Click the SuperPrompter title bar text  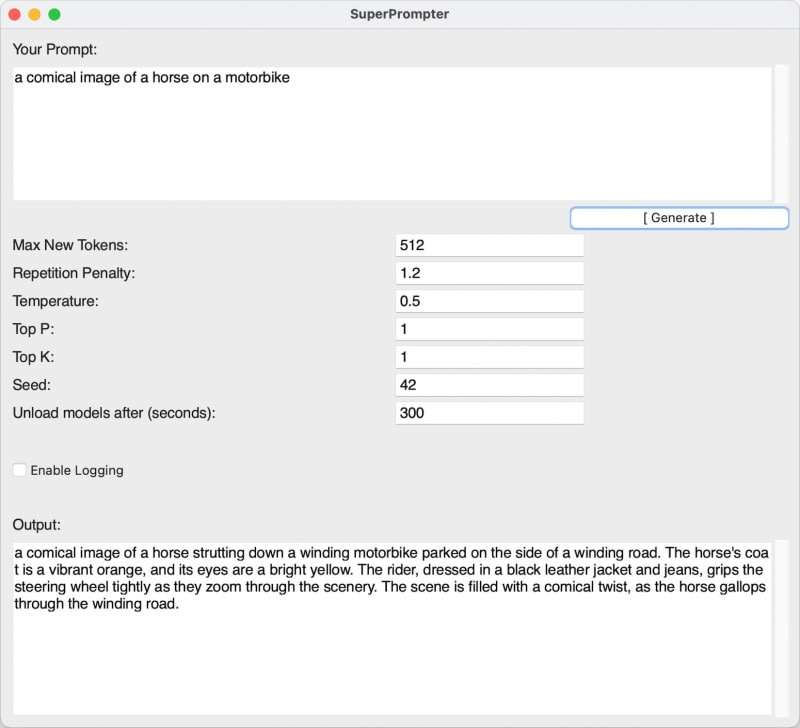(400, 15)
